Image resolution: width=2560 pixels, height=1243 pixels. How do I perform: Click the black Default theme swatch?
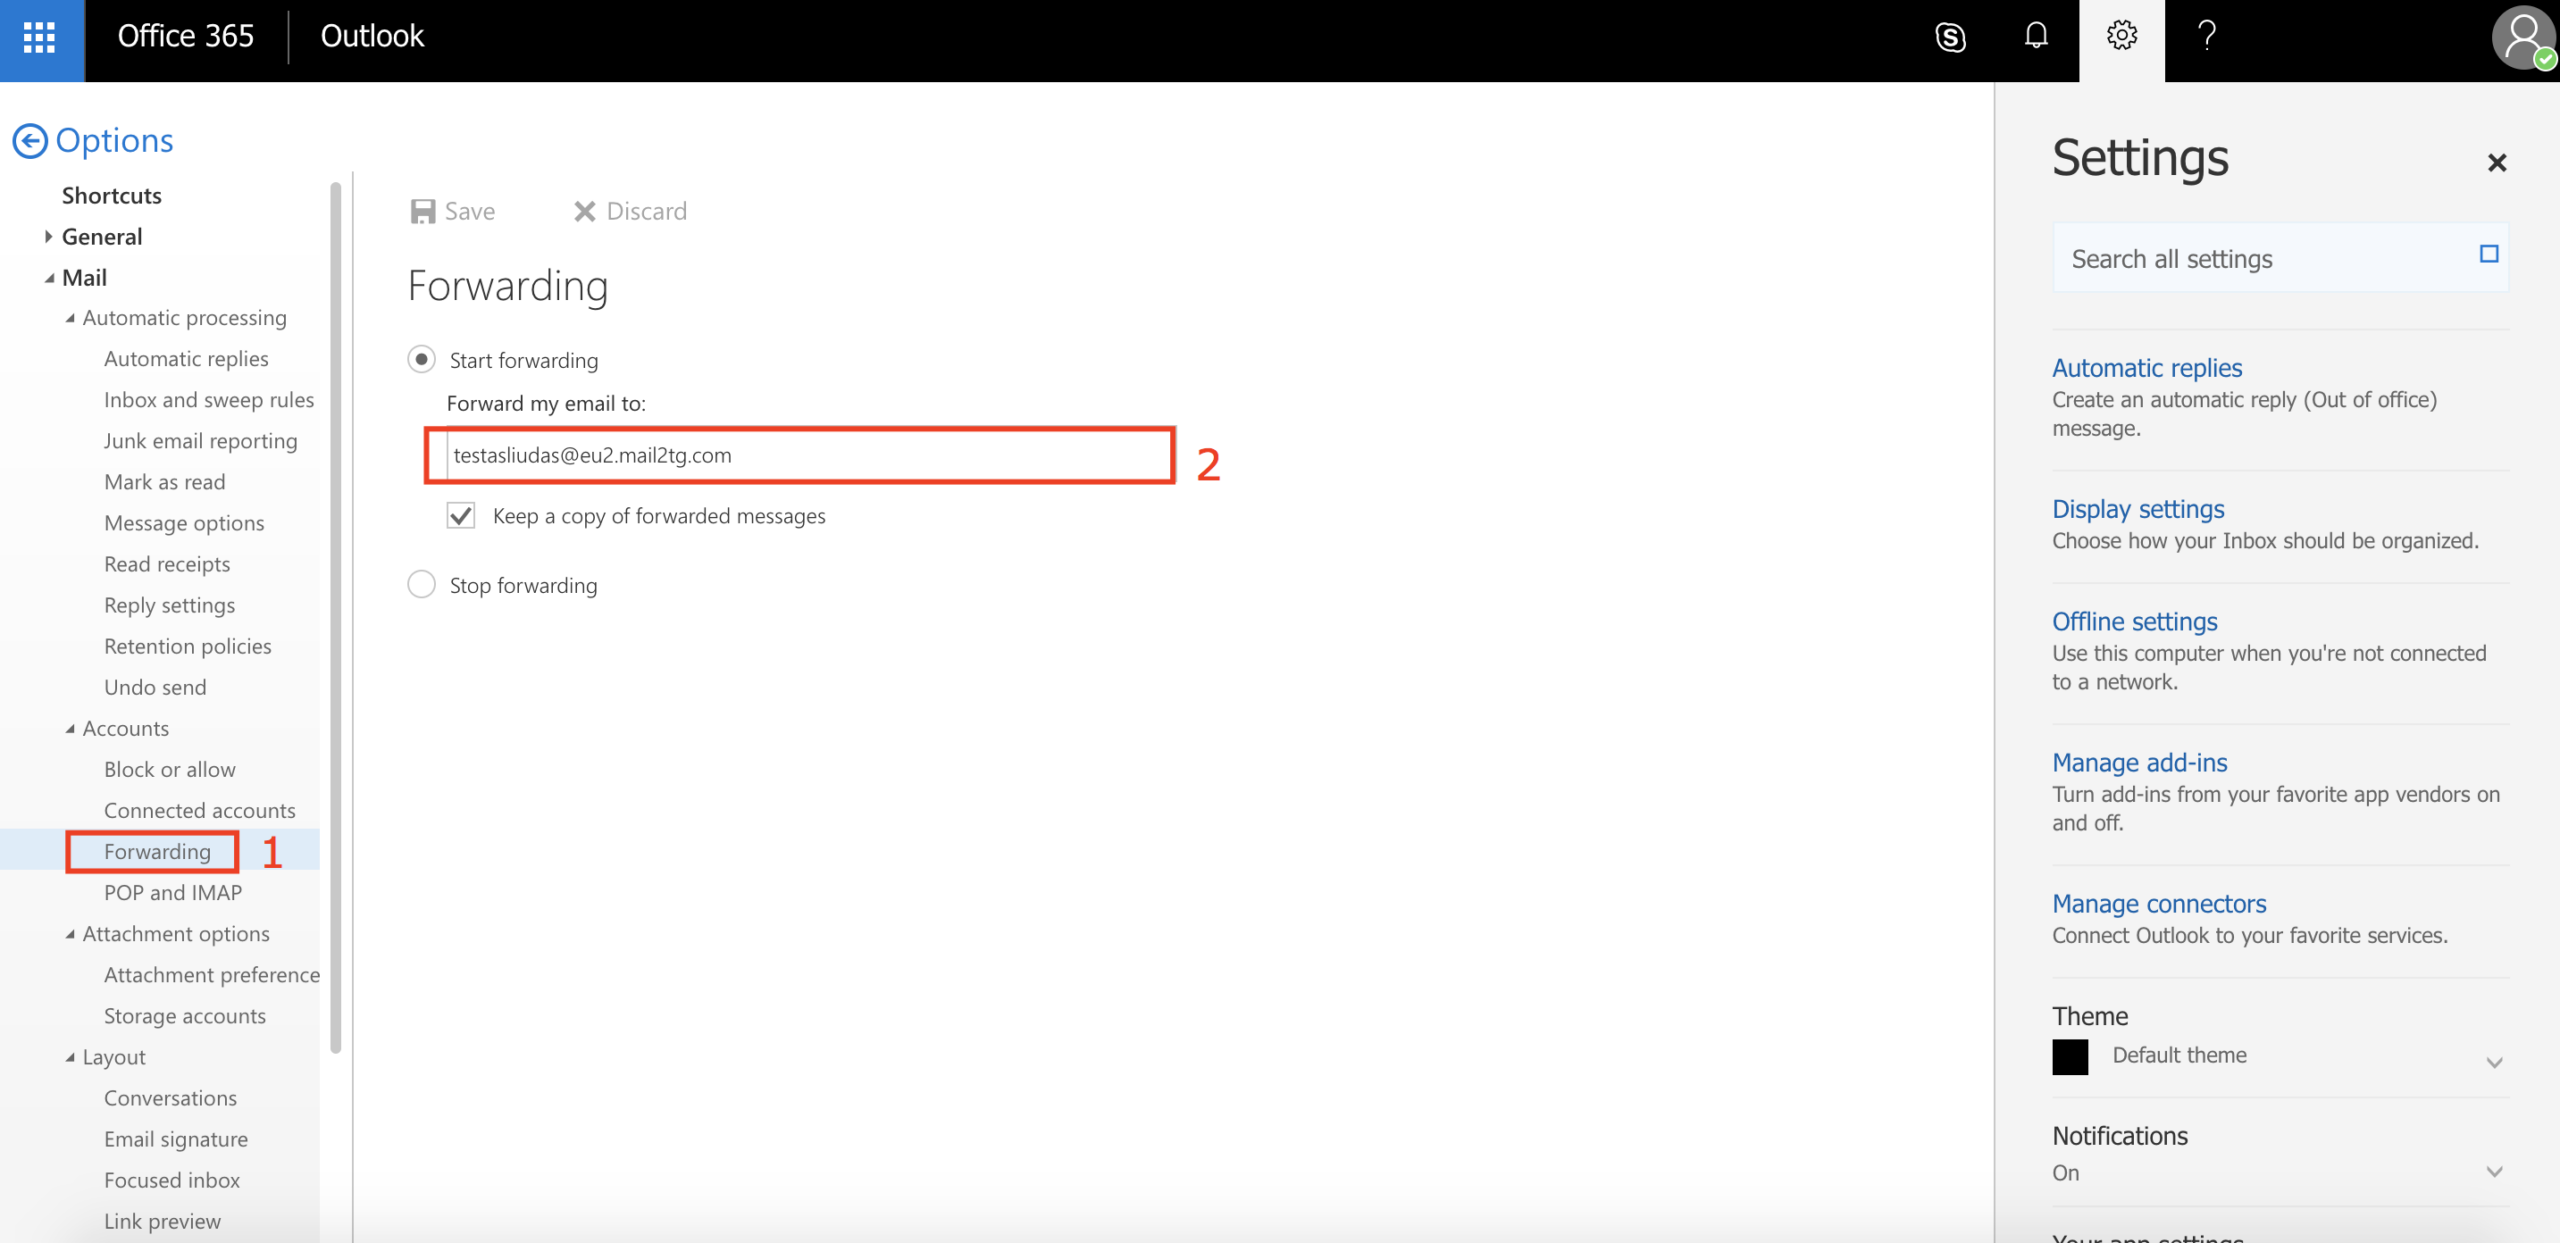click(2070, 1057)
